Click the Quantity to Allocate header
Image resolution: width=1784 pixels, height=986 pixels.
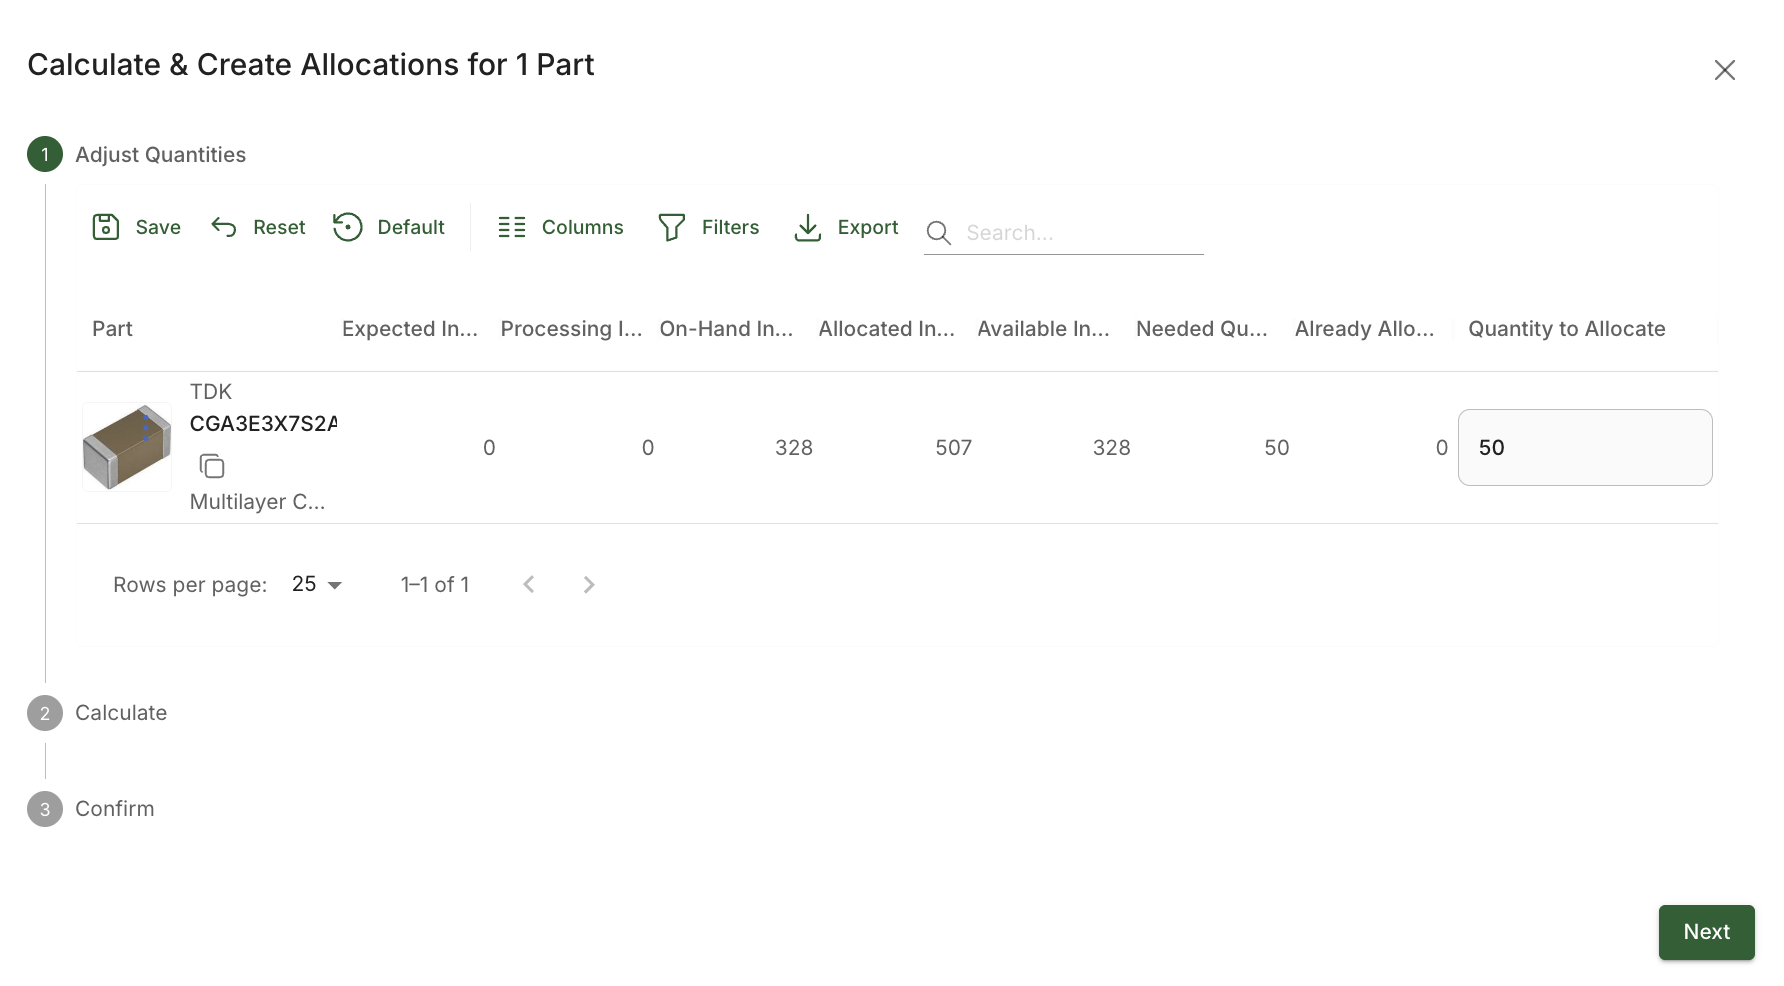(x=1567, y=329)
